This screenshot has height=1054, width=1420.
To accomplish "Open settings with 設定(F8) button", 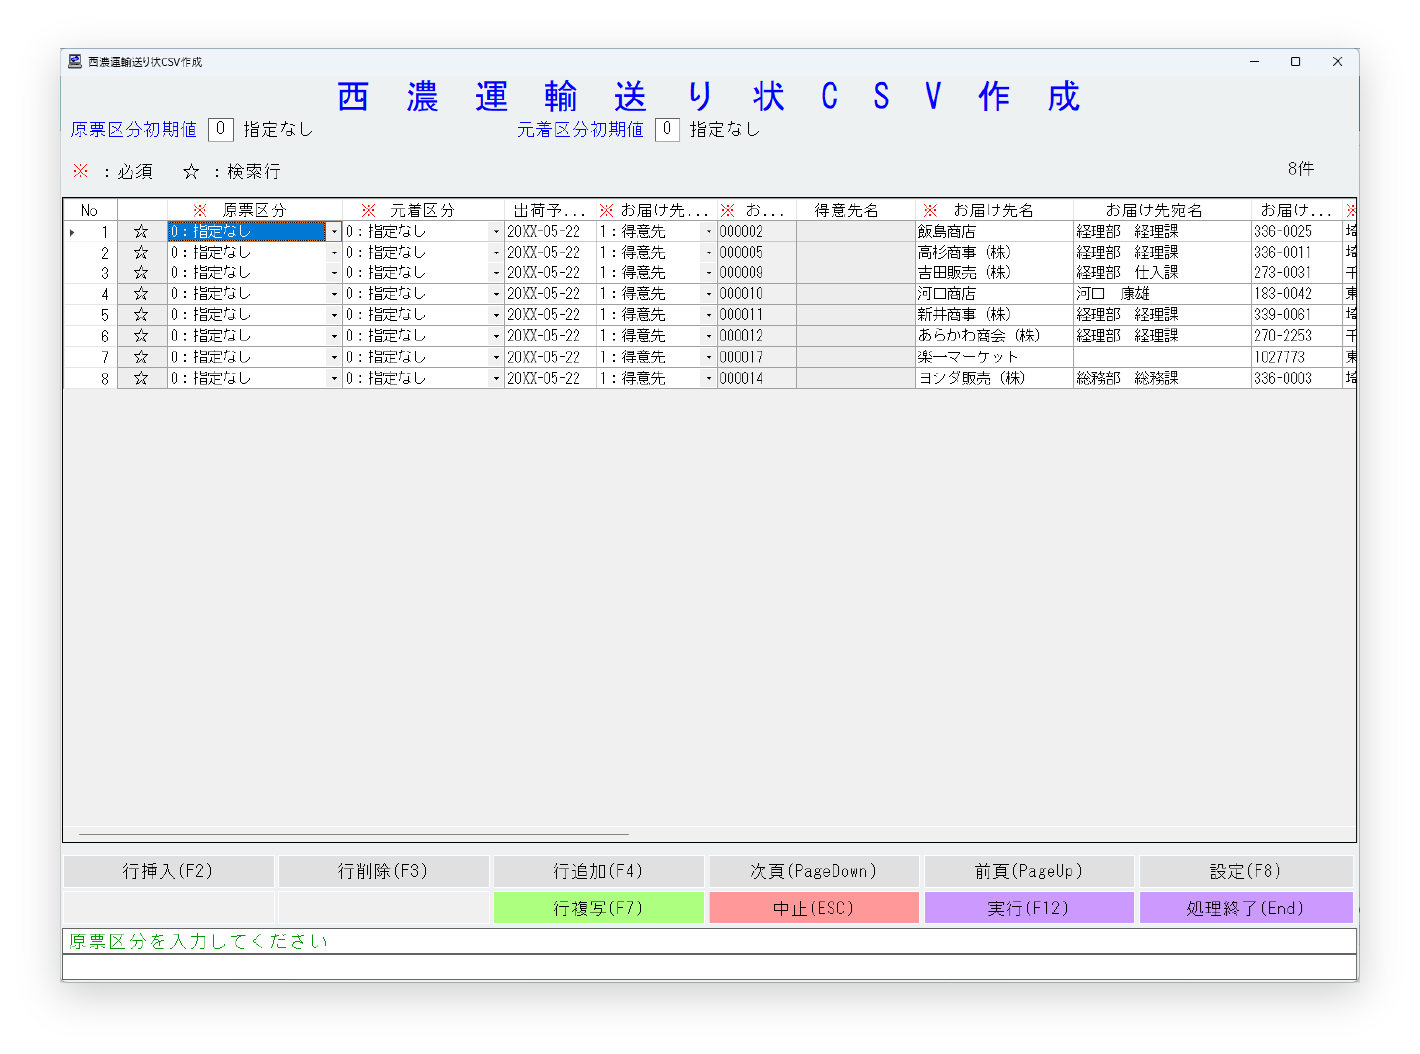I will point(1245,871).
